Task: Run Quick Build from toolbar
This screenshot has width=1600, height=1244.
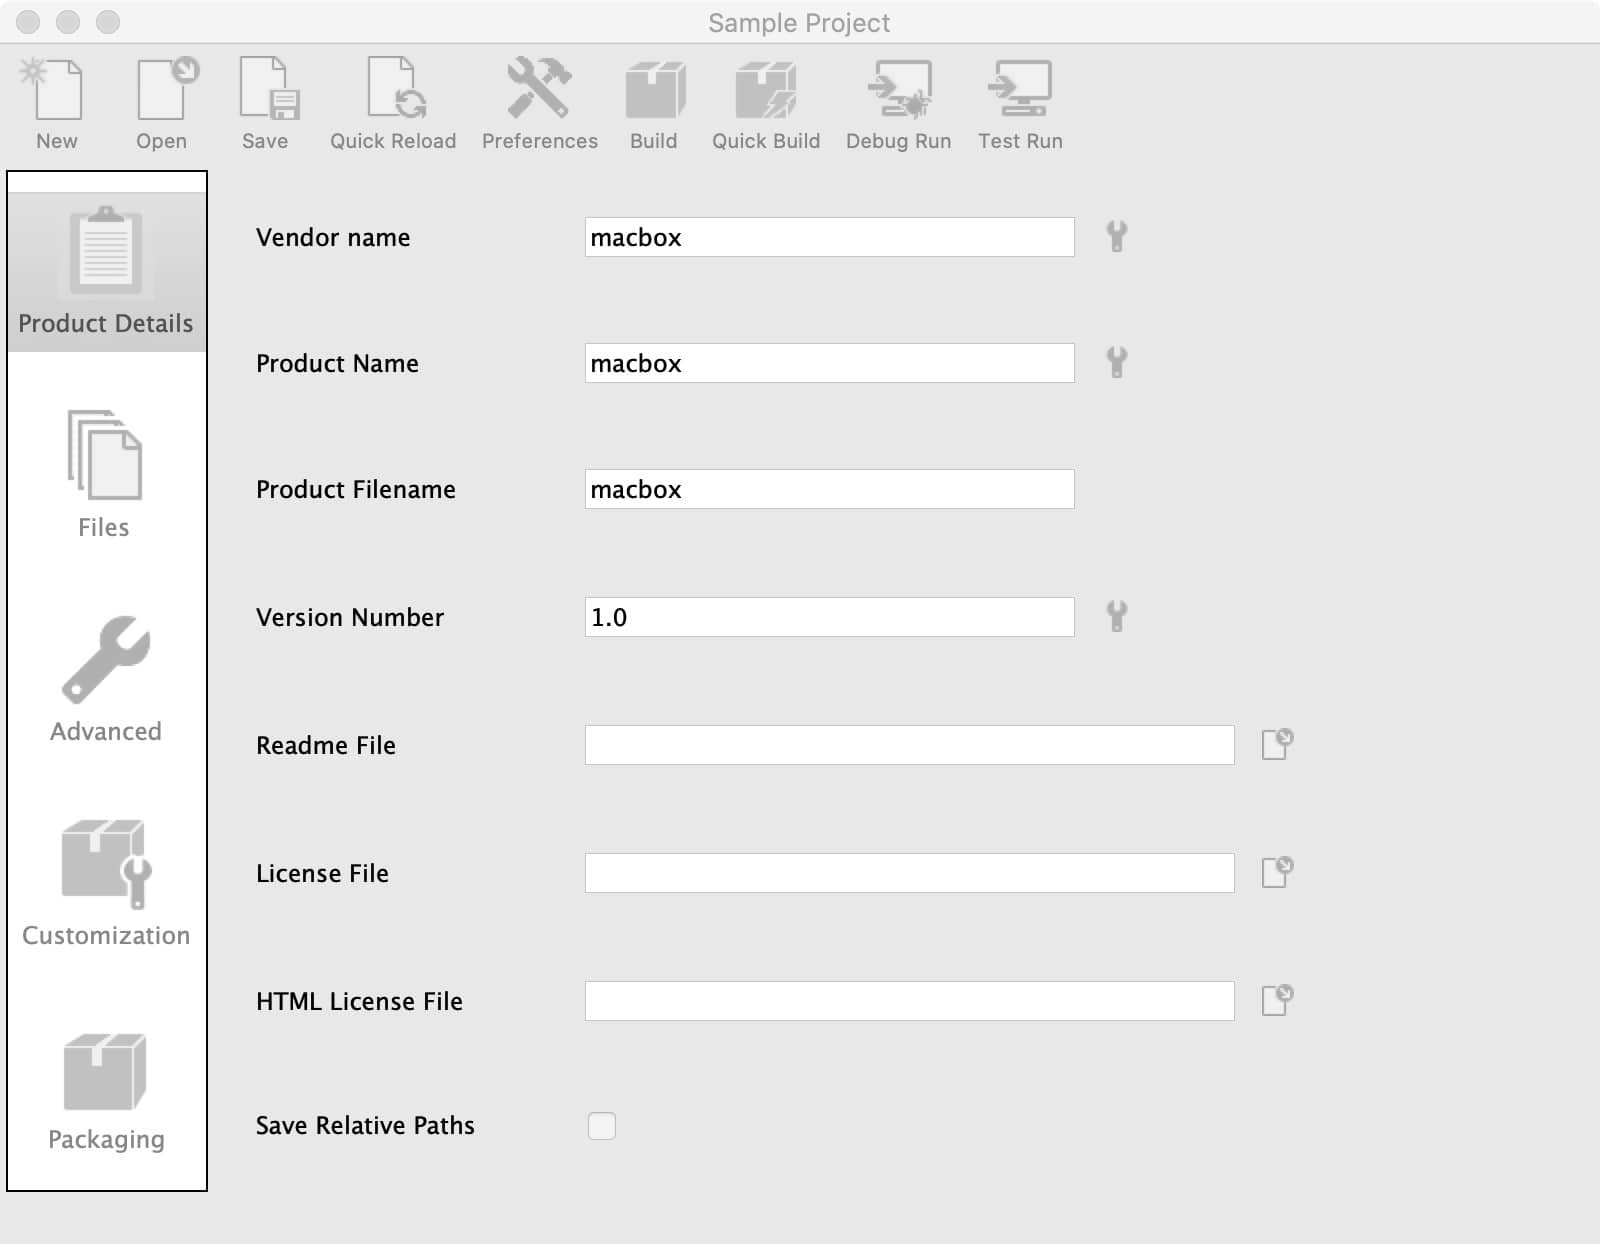Action: coord(766,104)
